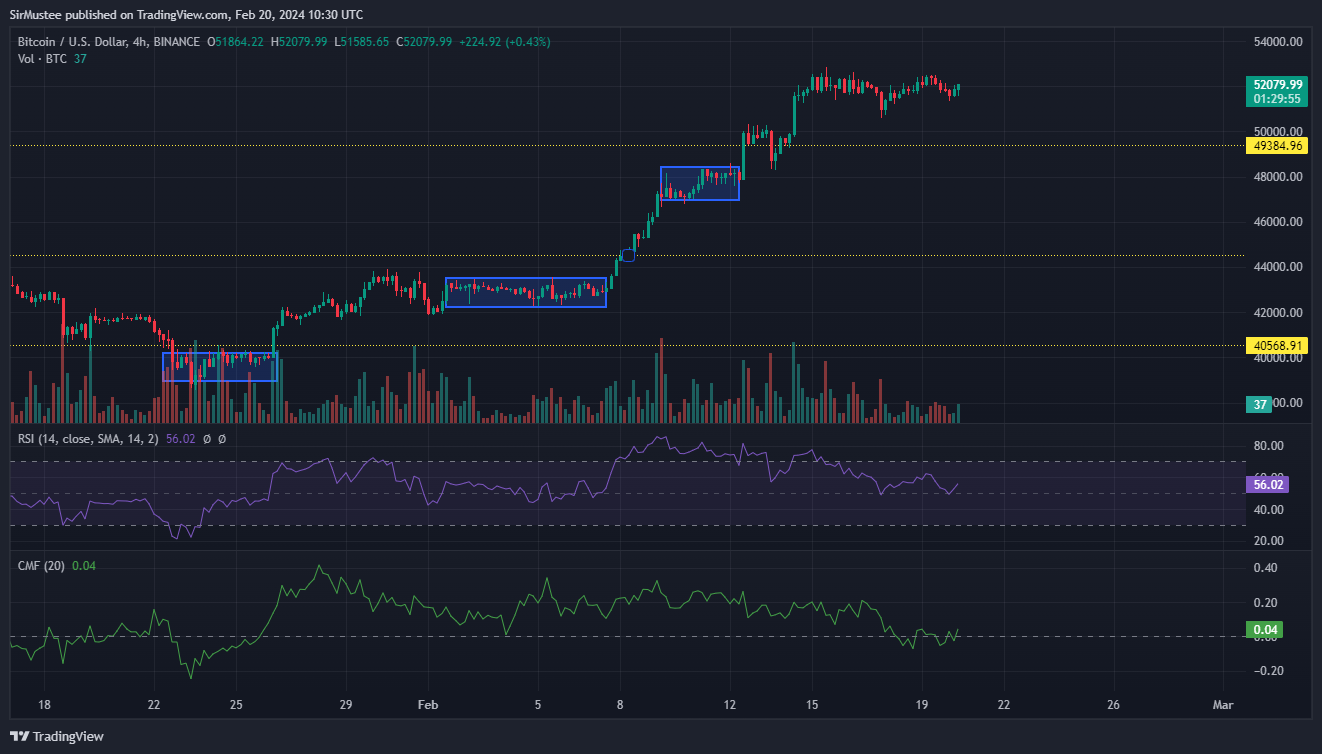
Task: Select the wide blue rectangle in early February
Action: (x=525, y=292)
